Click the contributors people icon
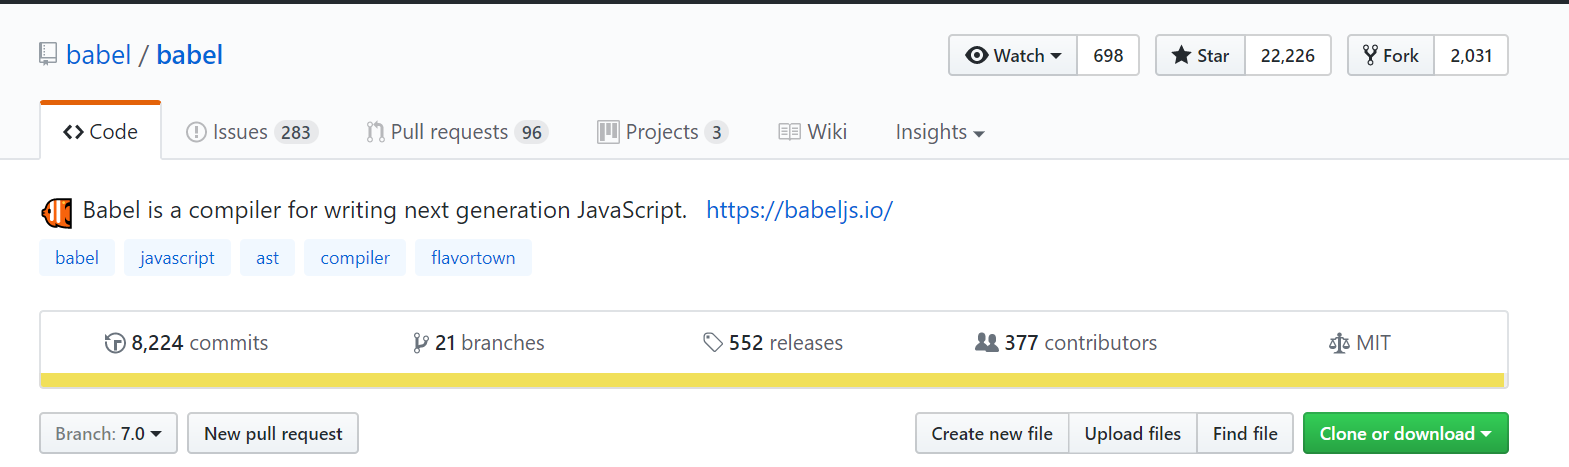 (x=986, y=342)
